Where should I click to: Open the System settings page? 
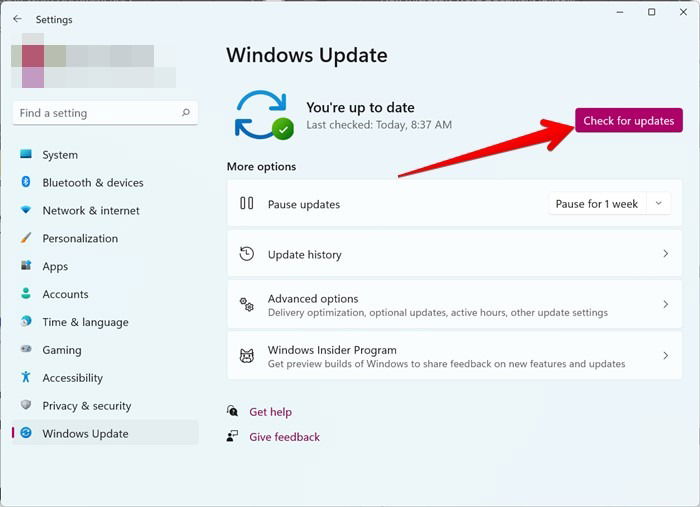(105, 155)
